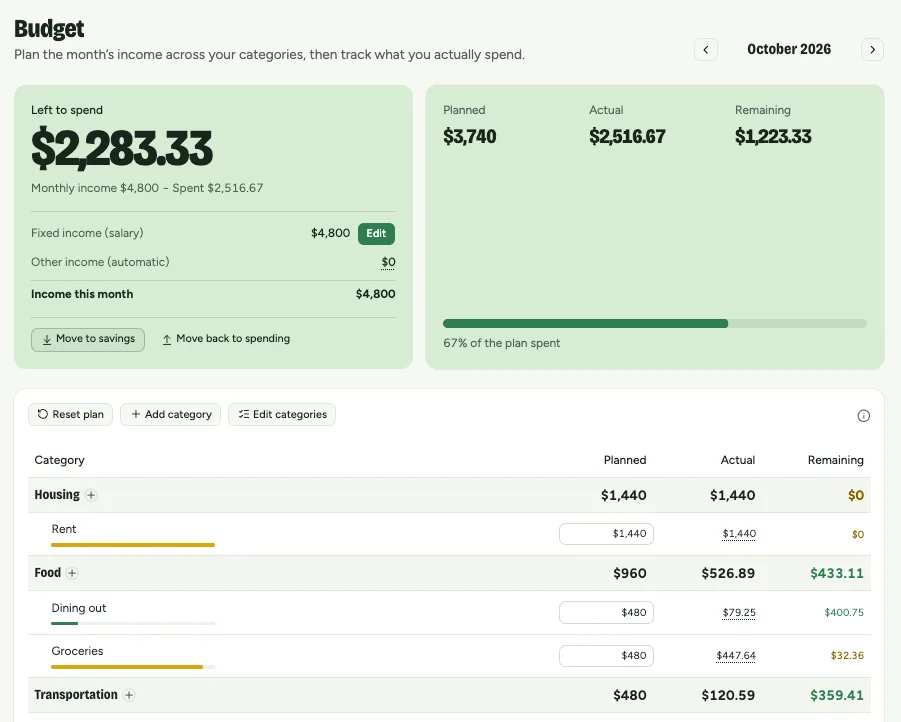Click the Groceries progress bar
The width and height of the screenshot is (901, 722).
click(x=133, y=667)
